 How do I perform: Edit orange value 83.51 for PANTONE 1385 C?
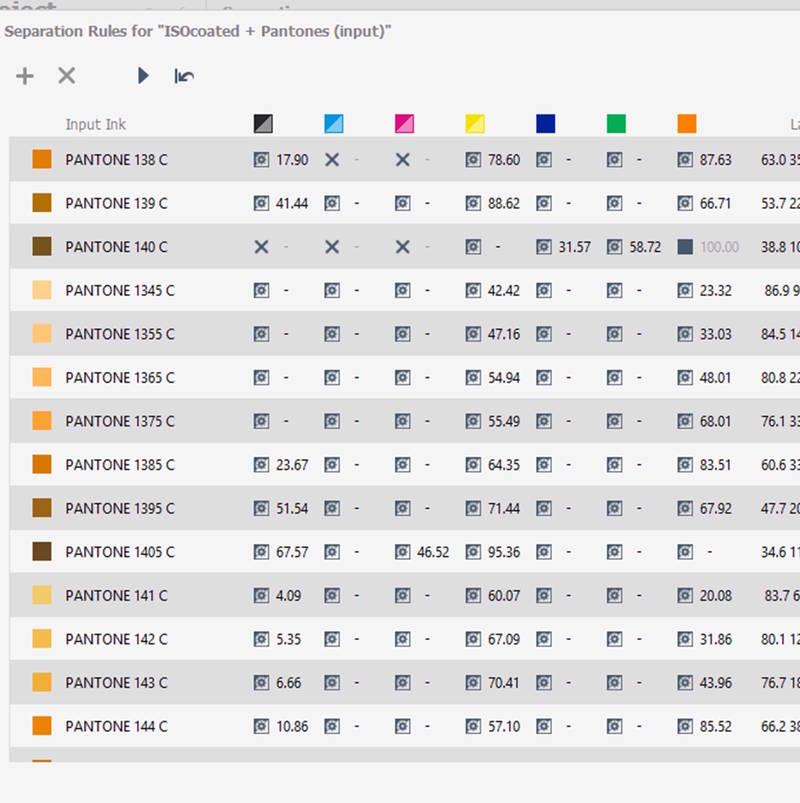pos(716,464)
